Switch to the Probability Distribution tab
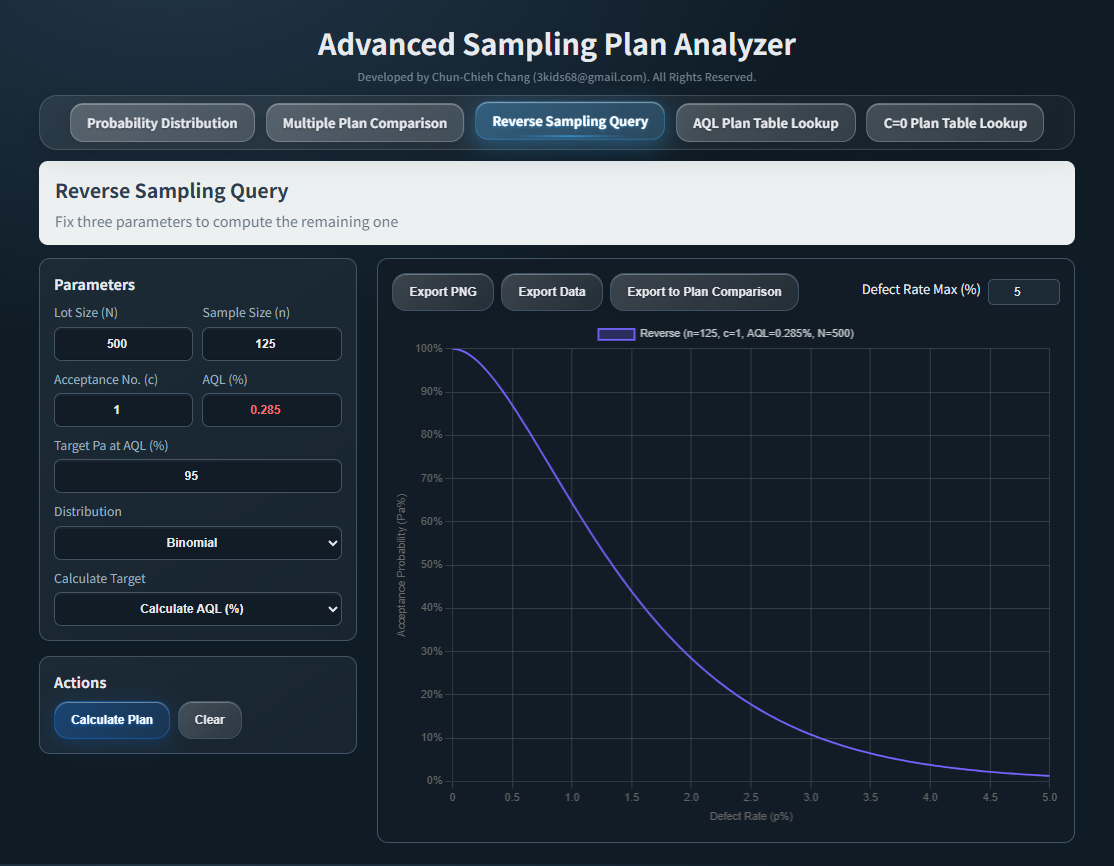 tap(161, 122)
